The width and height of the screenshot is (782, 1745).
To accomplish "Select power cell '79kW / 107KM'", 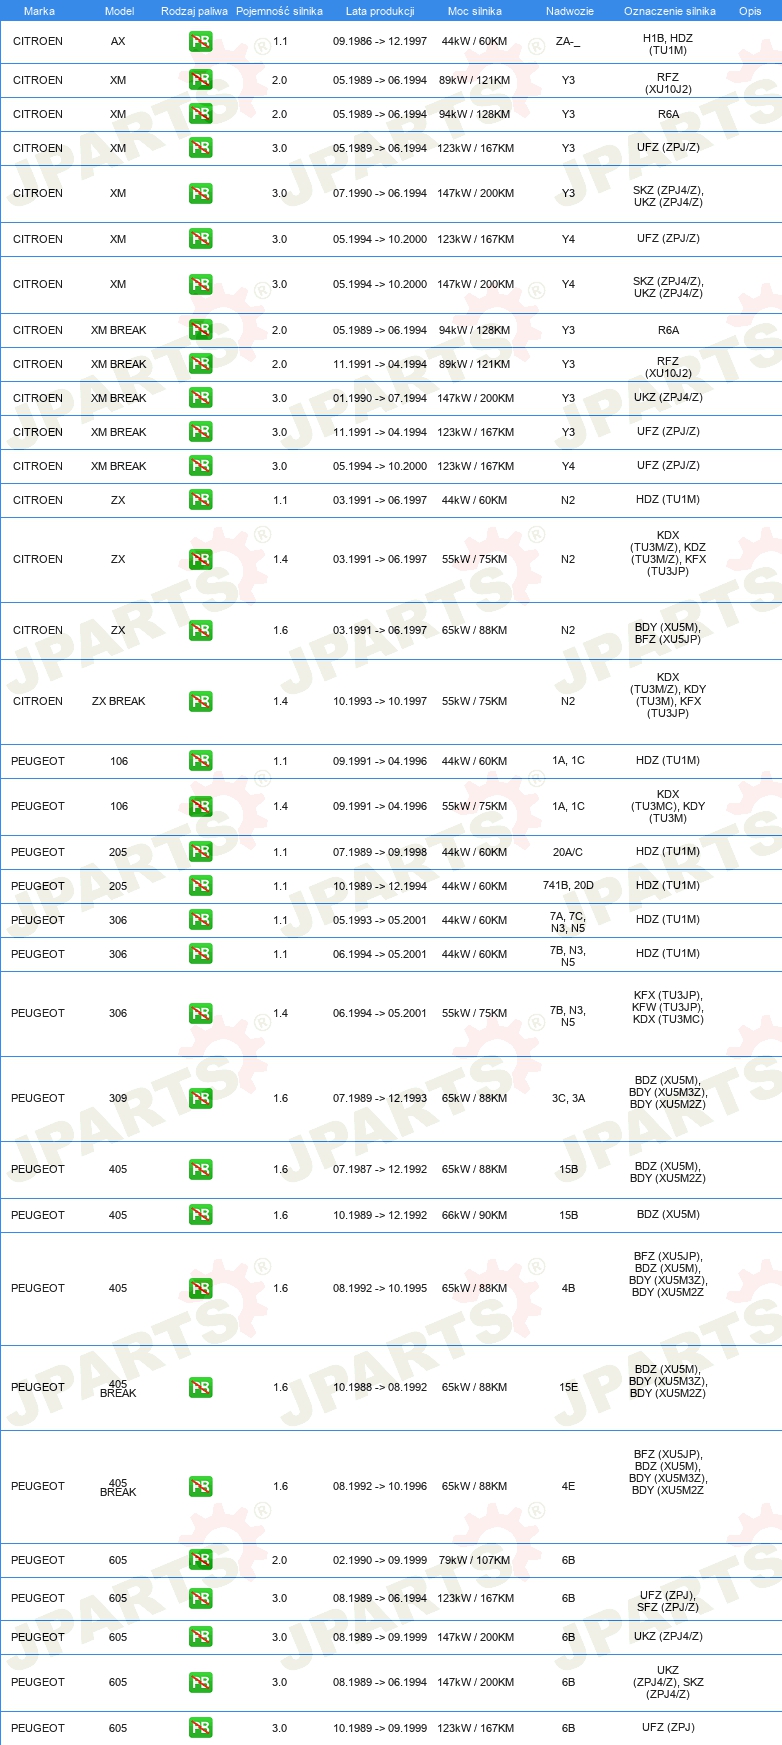I will click(x=474, y=1560).
